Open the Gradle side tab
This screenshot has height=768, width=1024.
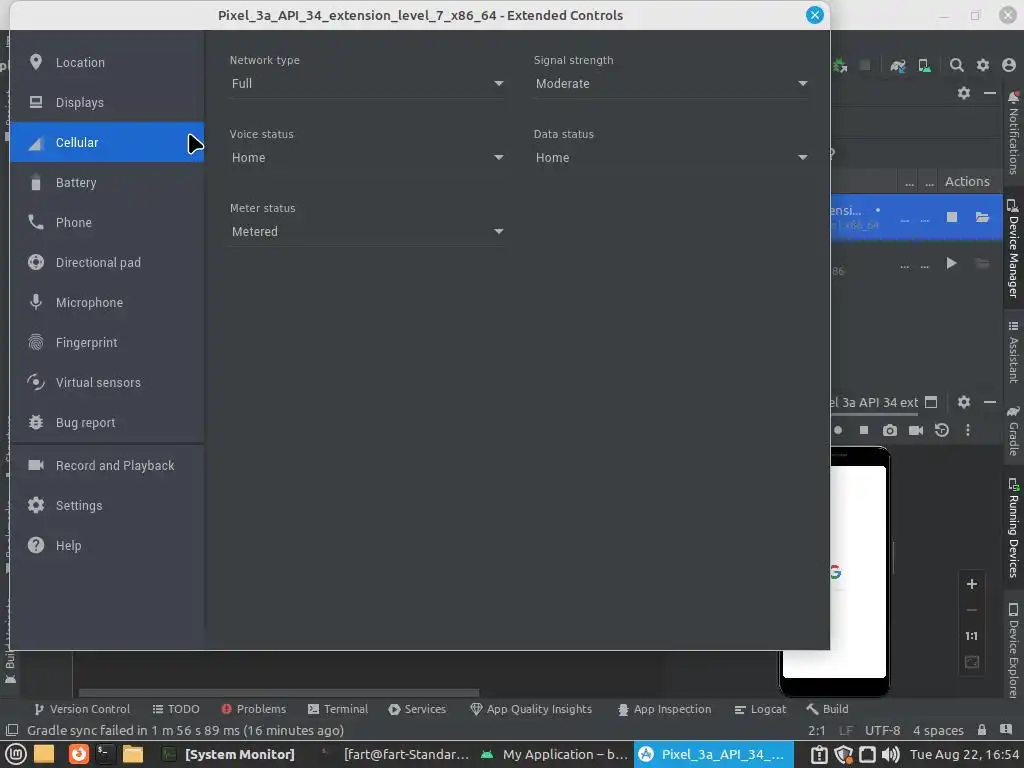1013,430
